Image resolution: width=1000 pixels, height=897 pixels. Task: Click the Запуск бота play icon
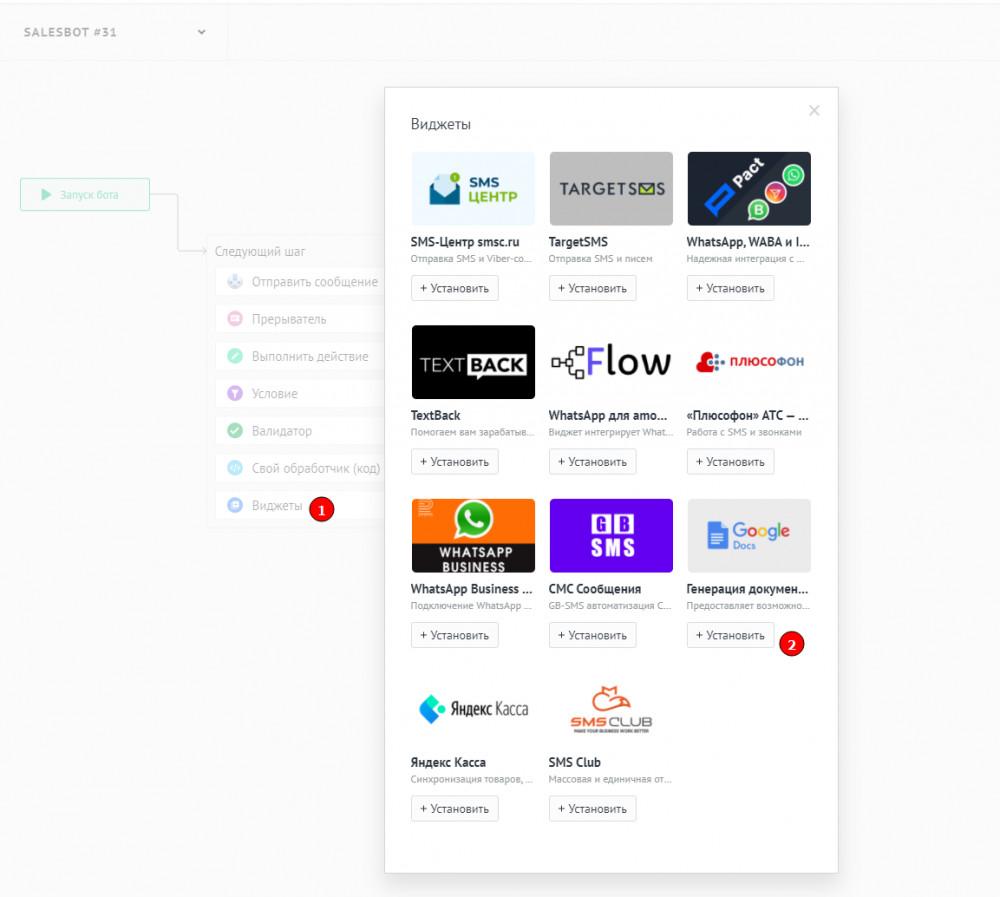click(x=46, y=195)
